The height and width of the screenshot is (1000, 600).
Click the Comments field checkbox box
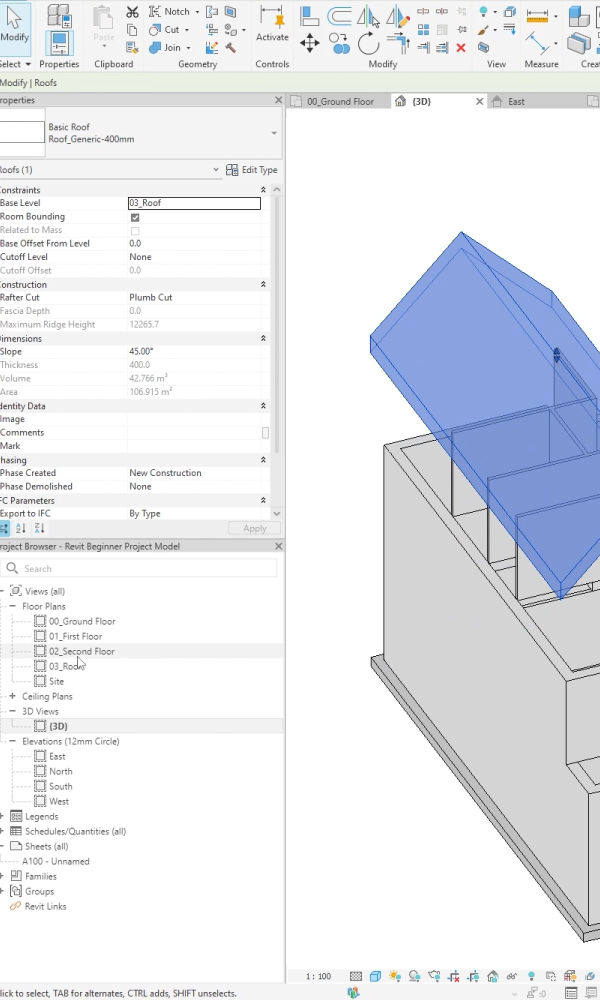pos(265,433)
